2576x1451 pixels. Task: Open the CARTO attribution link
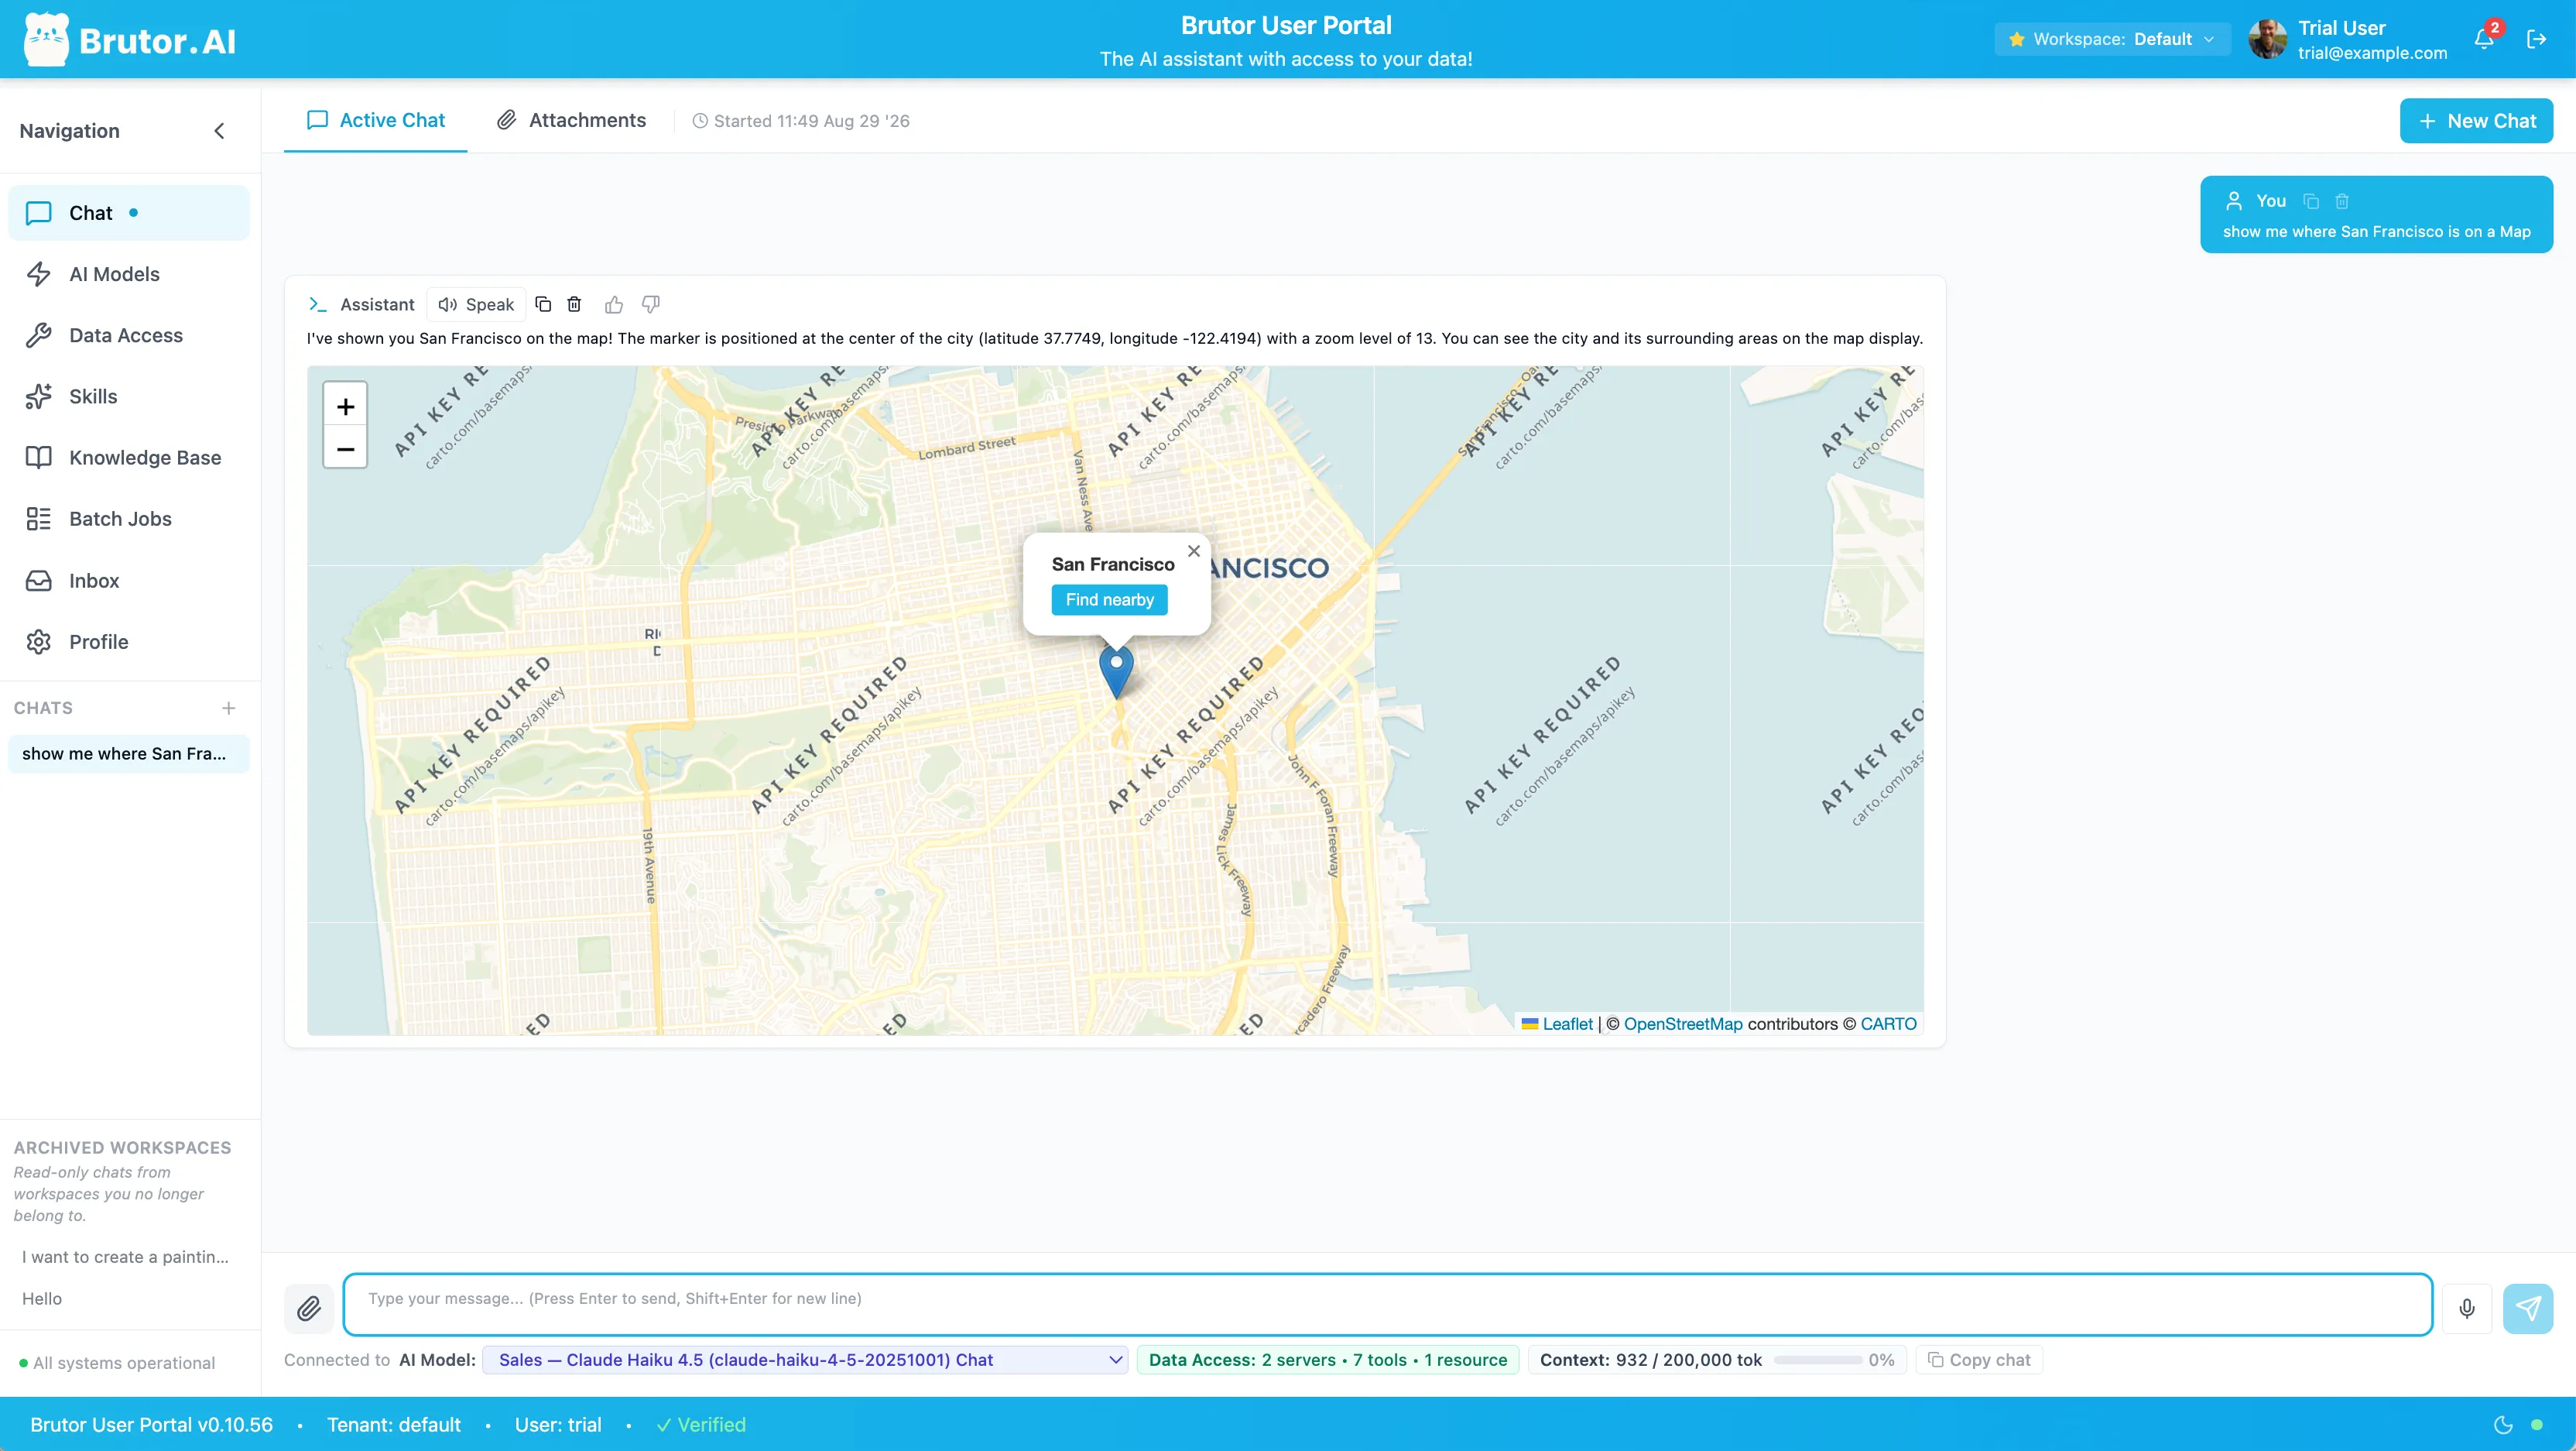[1888, 1024]
